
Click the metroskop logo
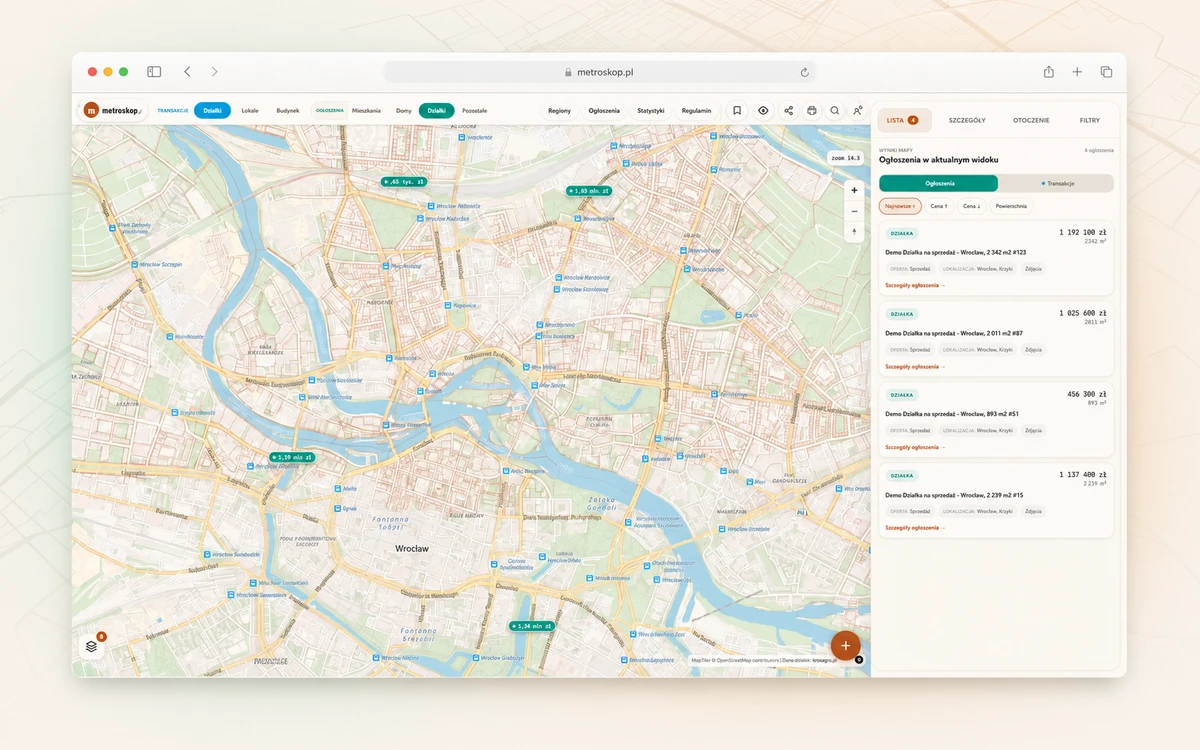pyautogui.click(x=113, y=111)
